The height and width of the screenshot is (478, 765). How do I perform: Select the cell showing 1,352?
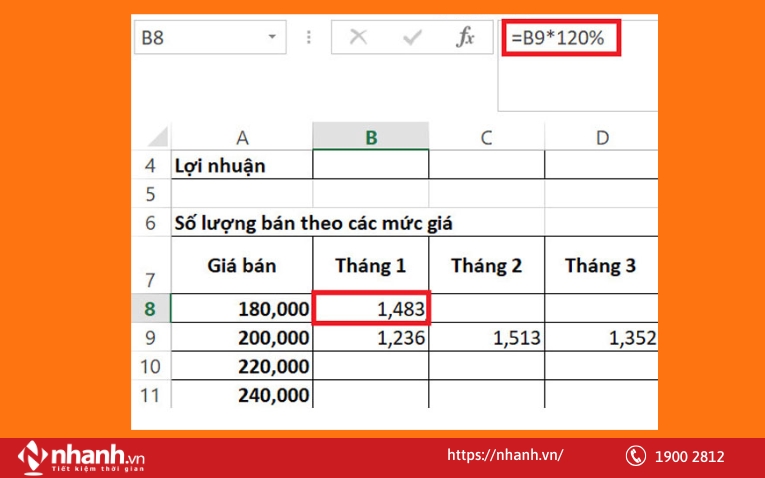coord(601,337)
